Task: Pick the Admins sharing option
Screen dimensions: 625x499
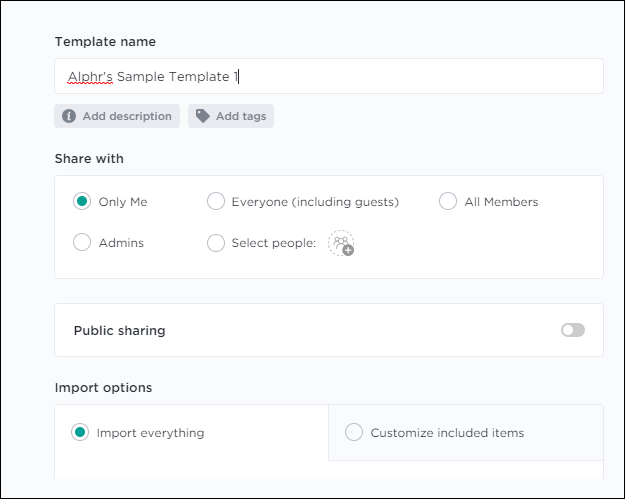Action: [x=82, y=243]
